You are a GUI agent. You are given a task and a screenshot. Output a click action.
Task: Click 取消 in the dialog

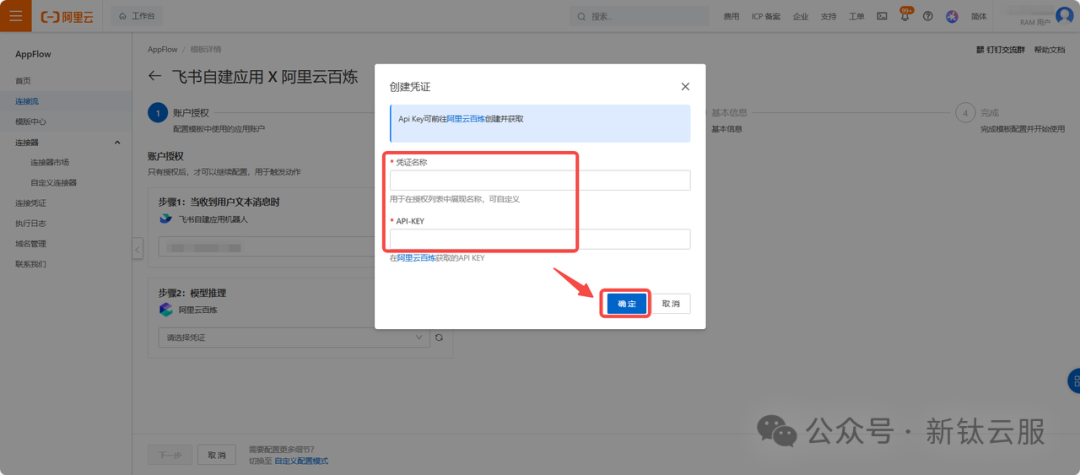click(671, 304)
